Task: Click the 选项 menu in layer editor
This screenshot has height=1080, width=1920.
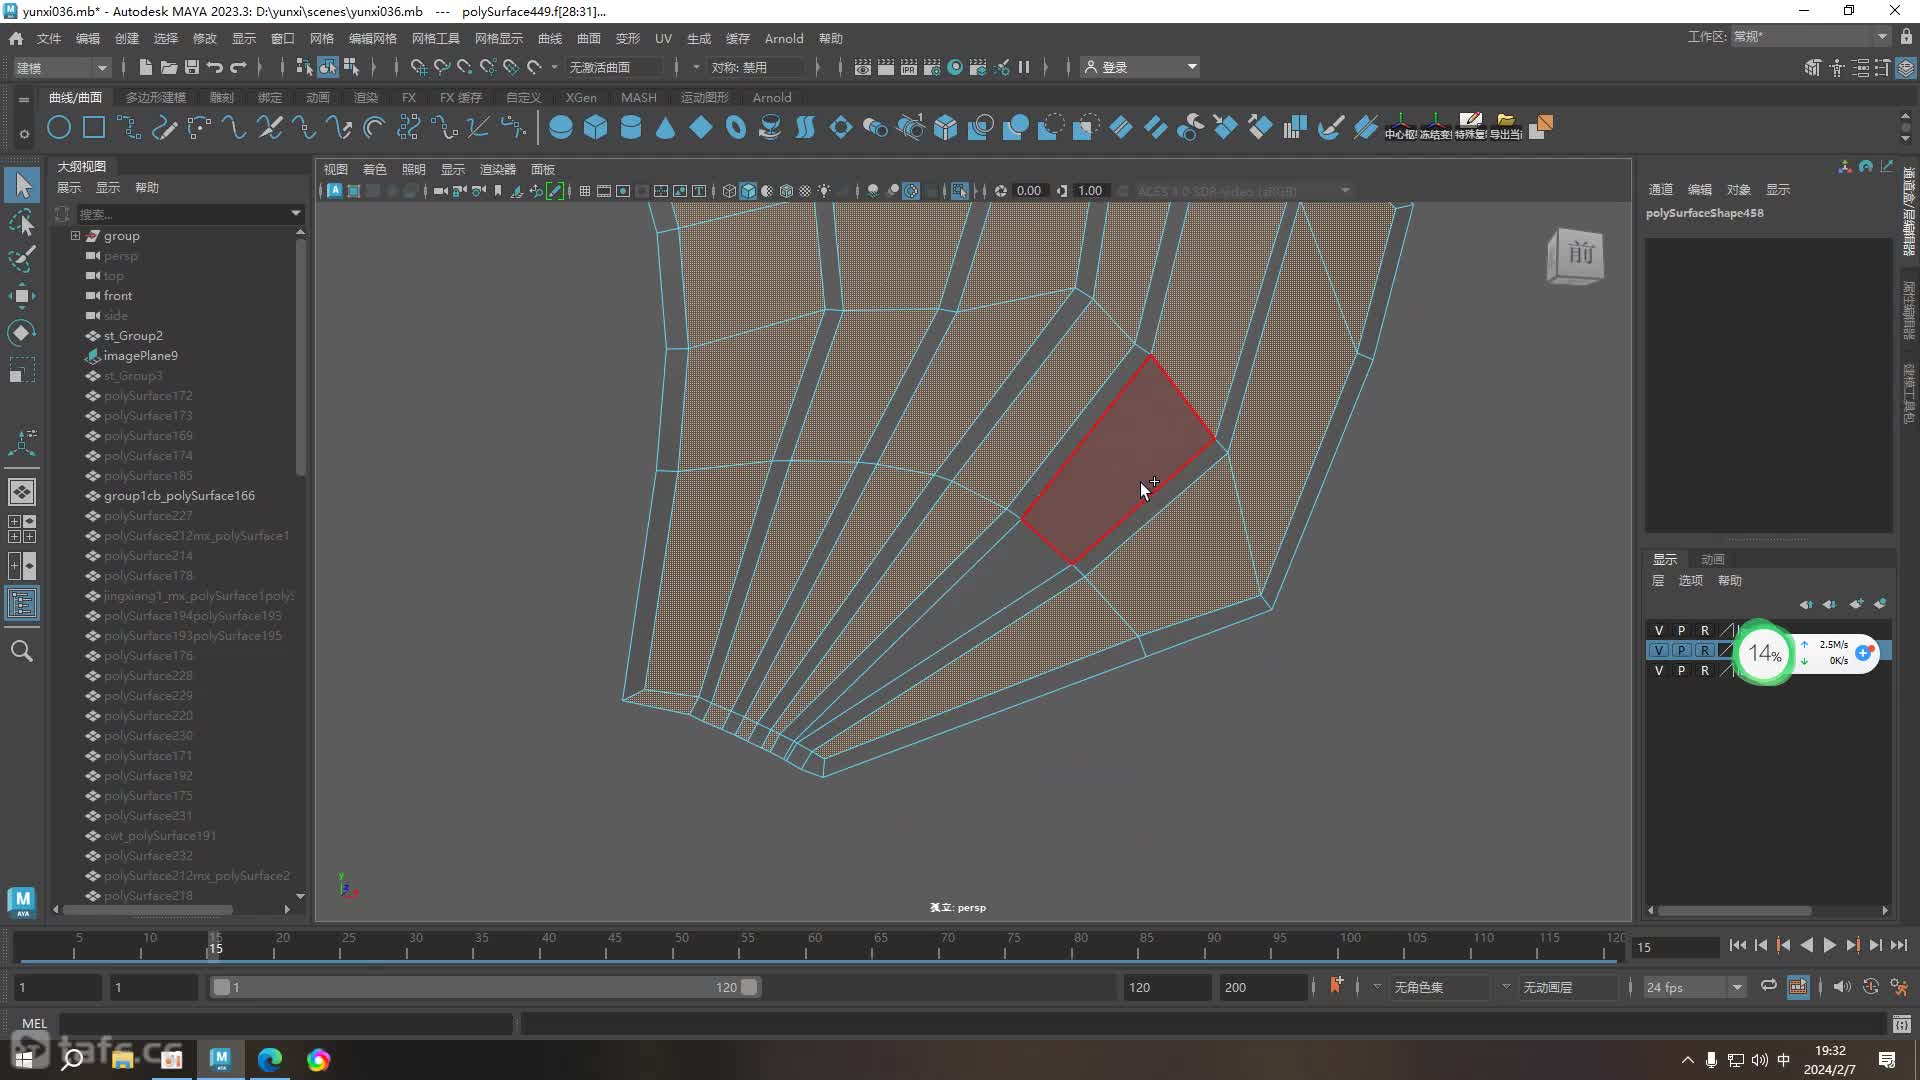Action: pos(1690,581)
